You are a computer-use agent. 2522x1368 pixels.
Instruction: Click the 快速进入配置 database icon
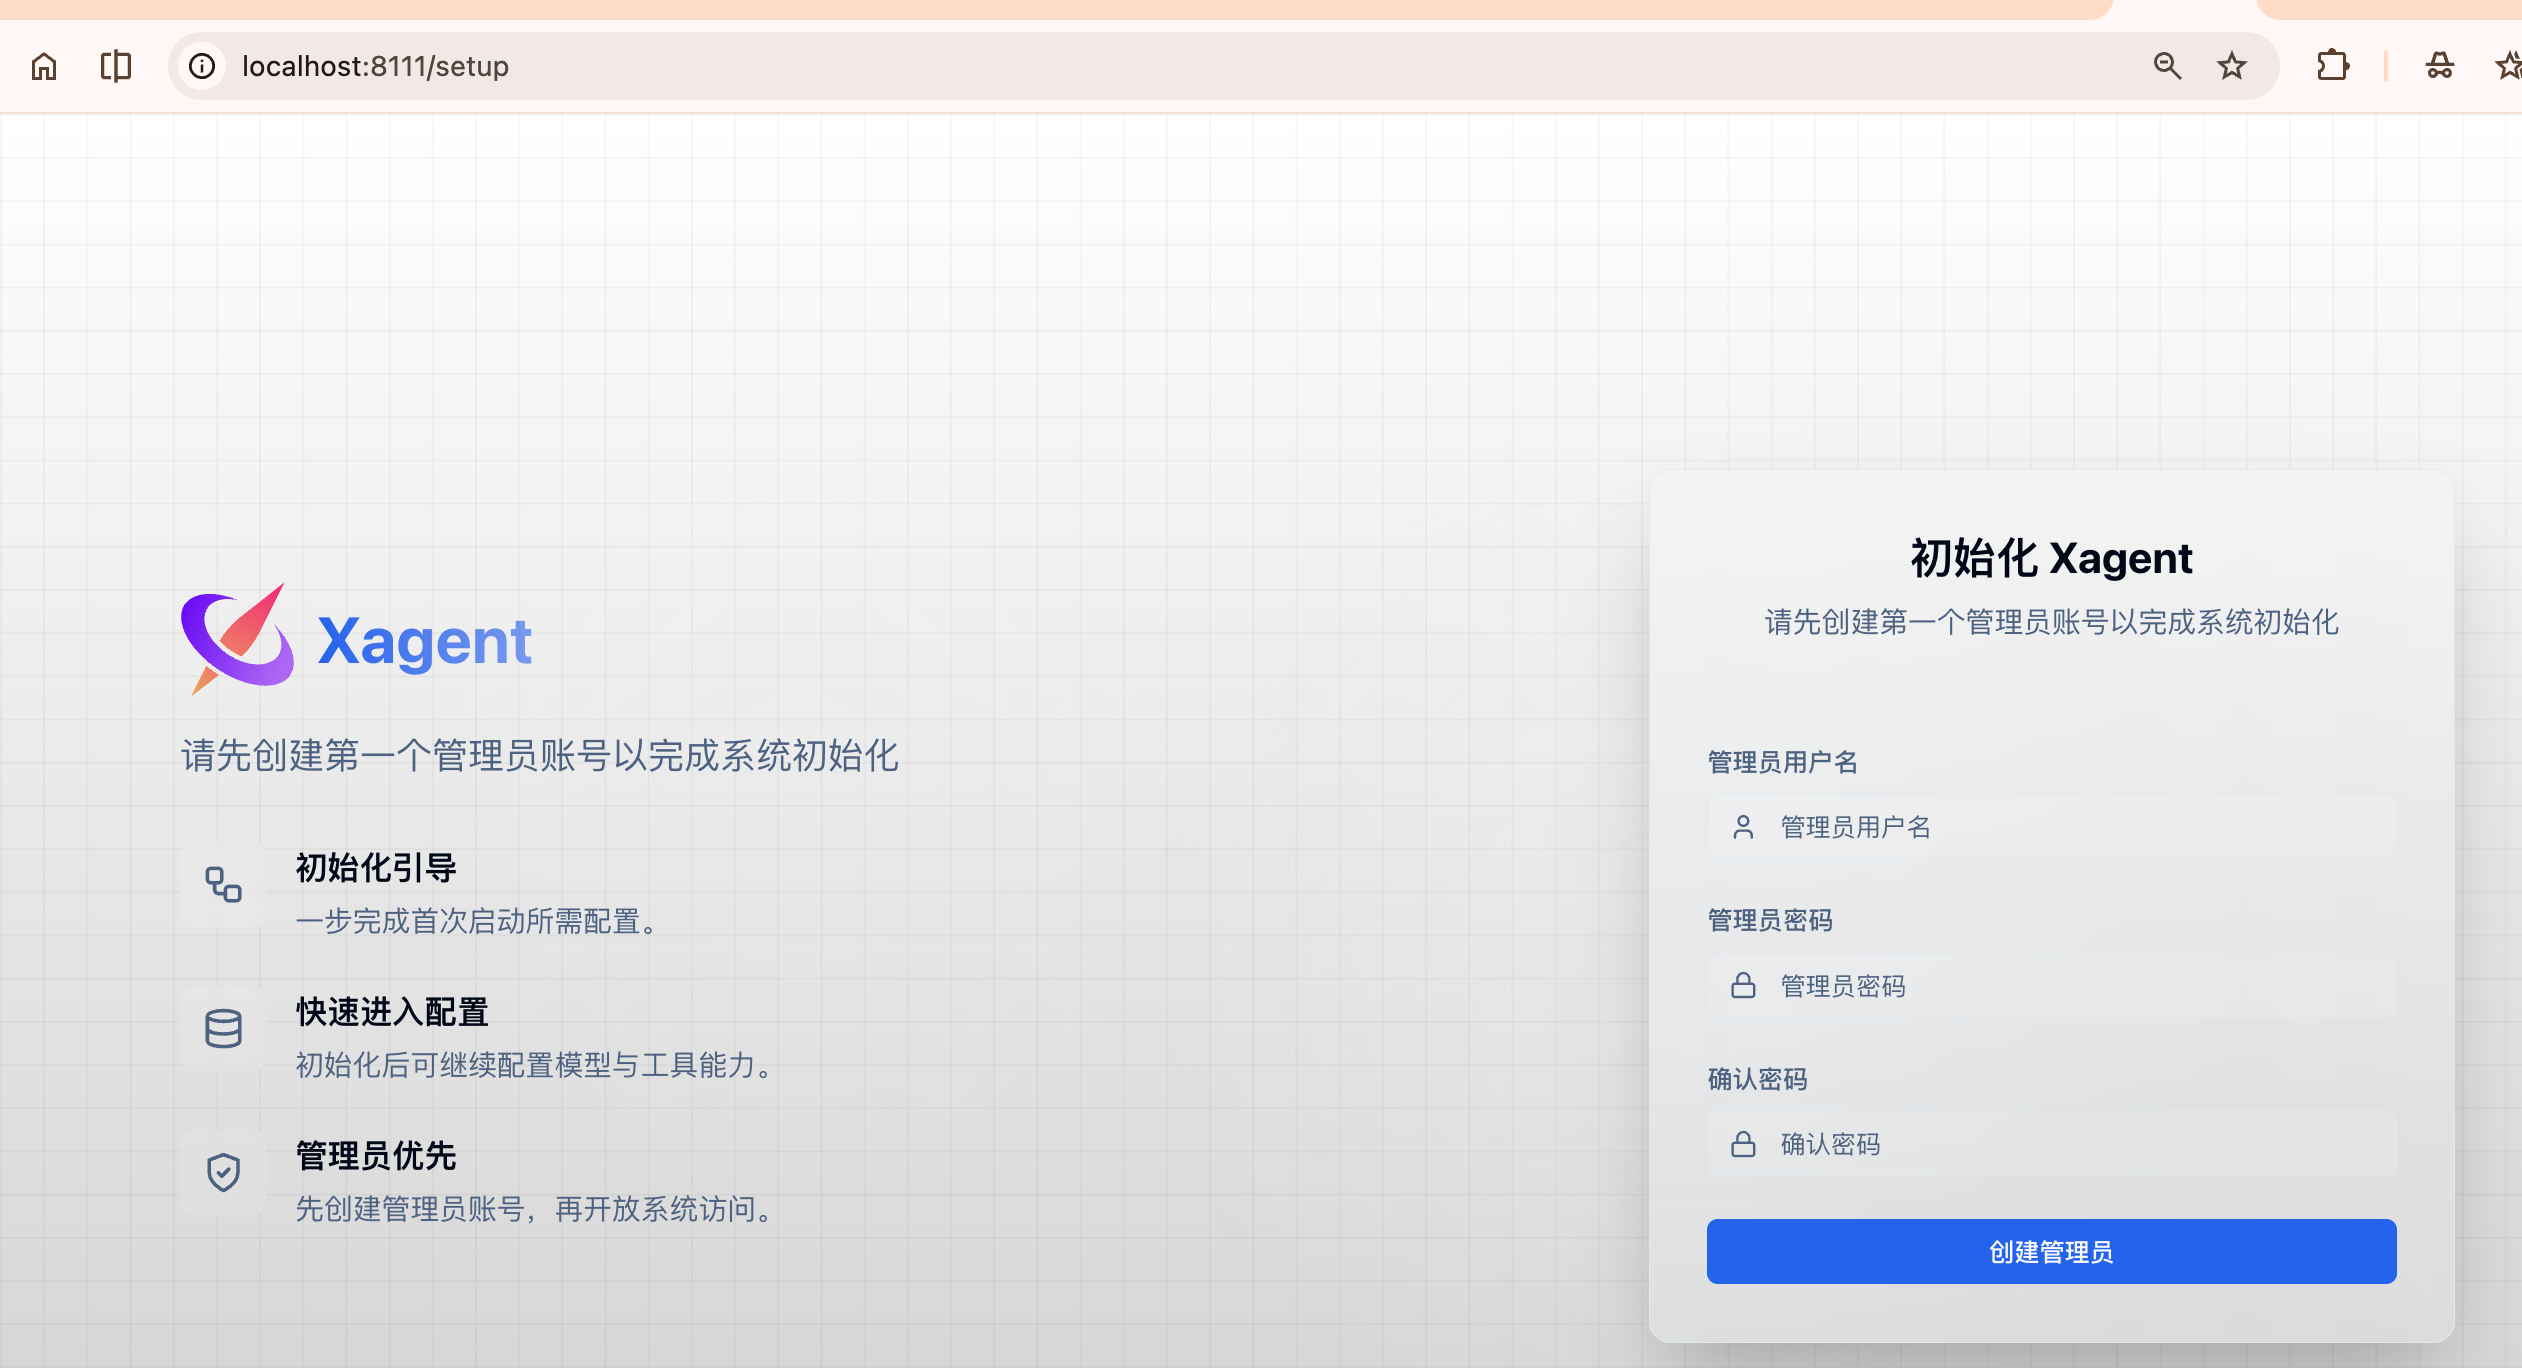(223, 1029)
